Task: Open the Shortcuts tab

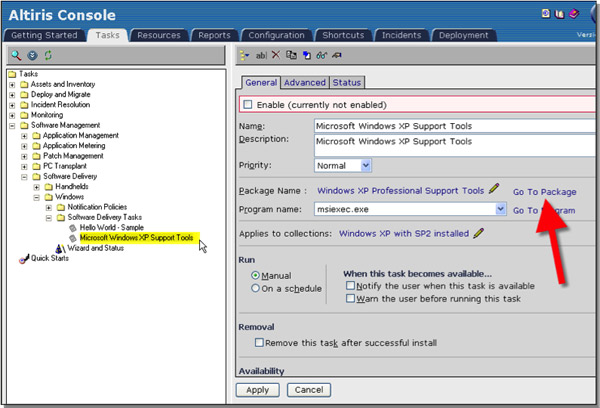Action: click(343, 35)
